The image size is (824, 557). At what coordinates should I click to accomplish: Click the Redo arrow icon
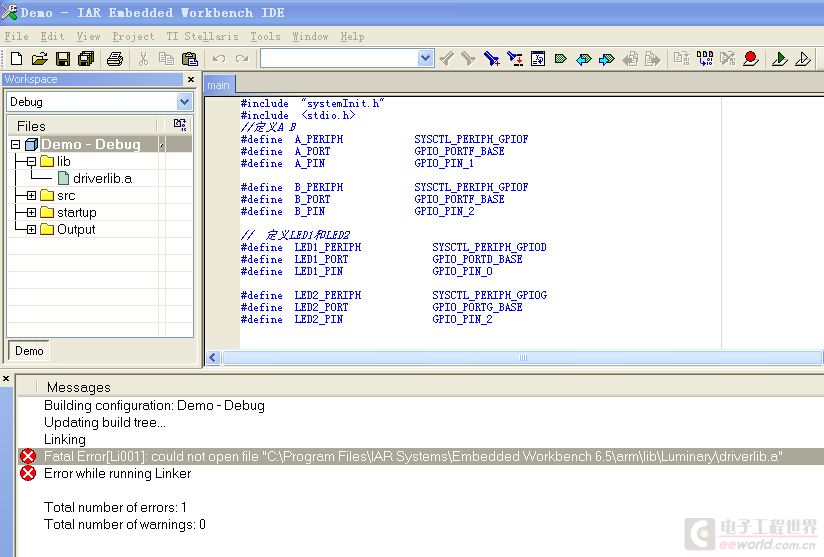click(x=242, y=58)
